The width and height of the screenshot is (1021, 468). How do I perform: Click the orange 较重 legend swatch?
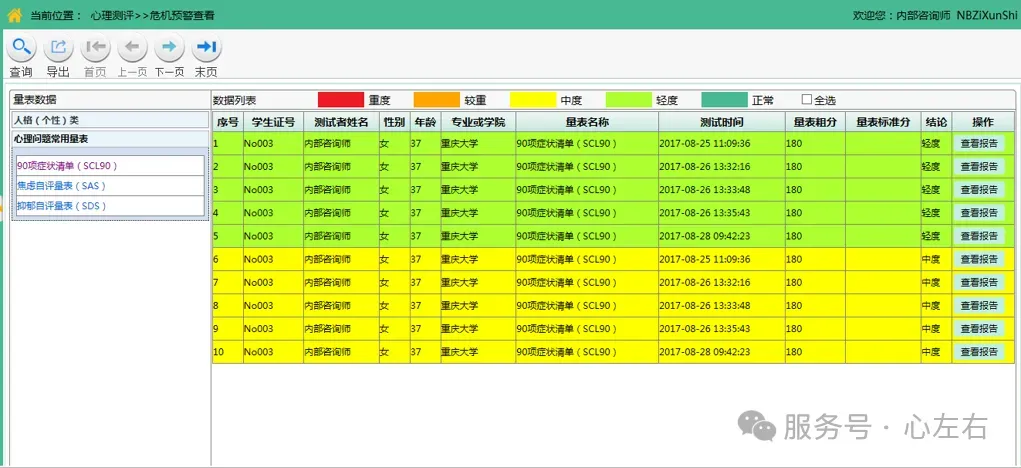point(436,100)
